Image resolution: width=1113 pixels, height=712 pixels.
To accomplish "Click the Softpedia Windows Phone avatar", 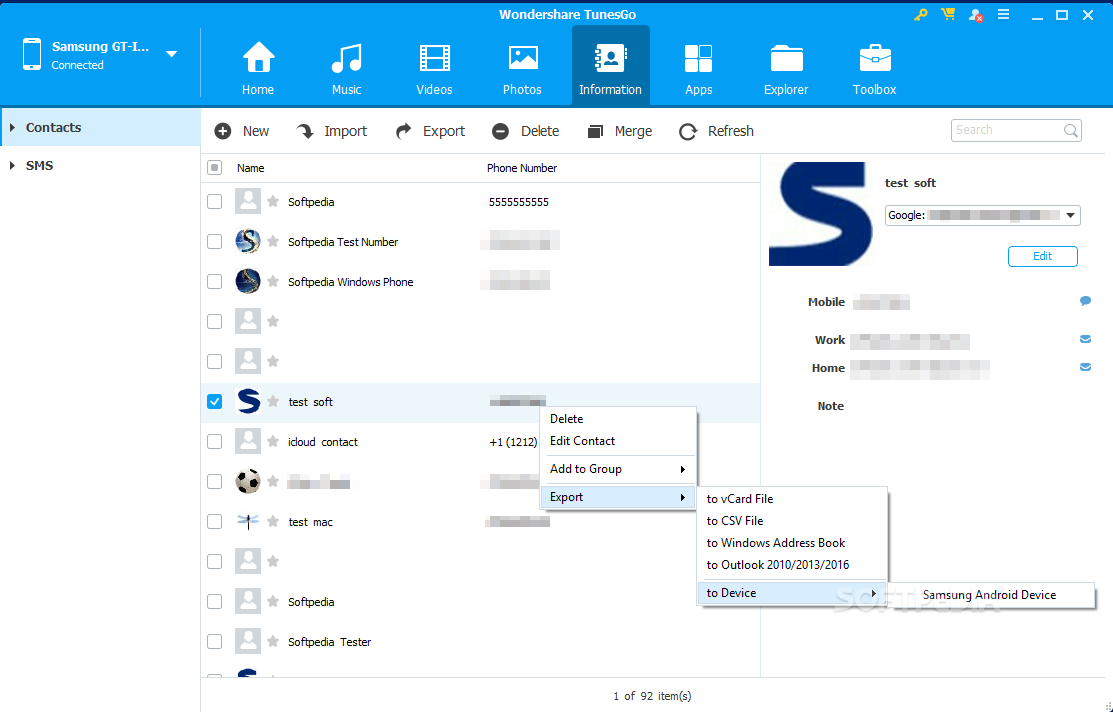I will [248, 282].
